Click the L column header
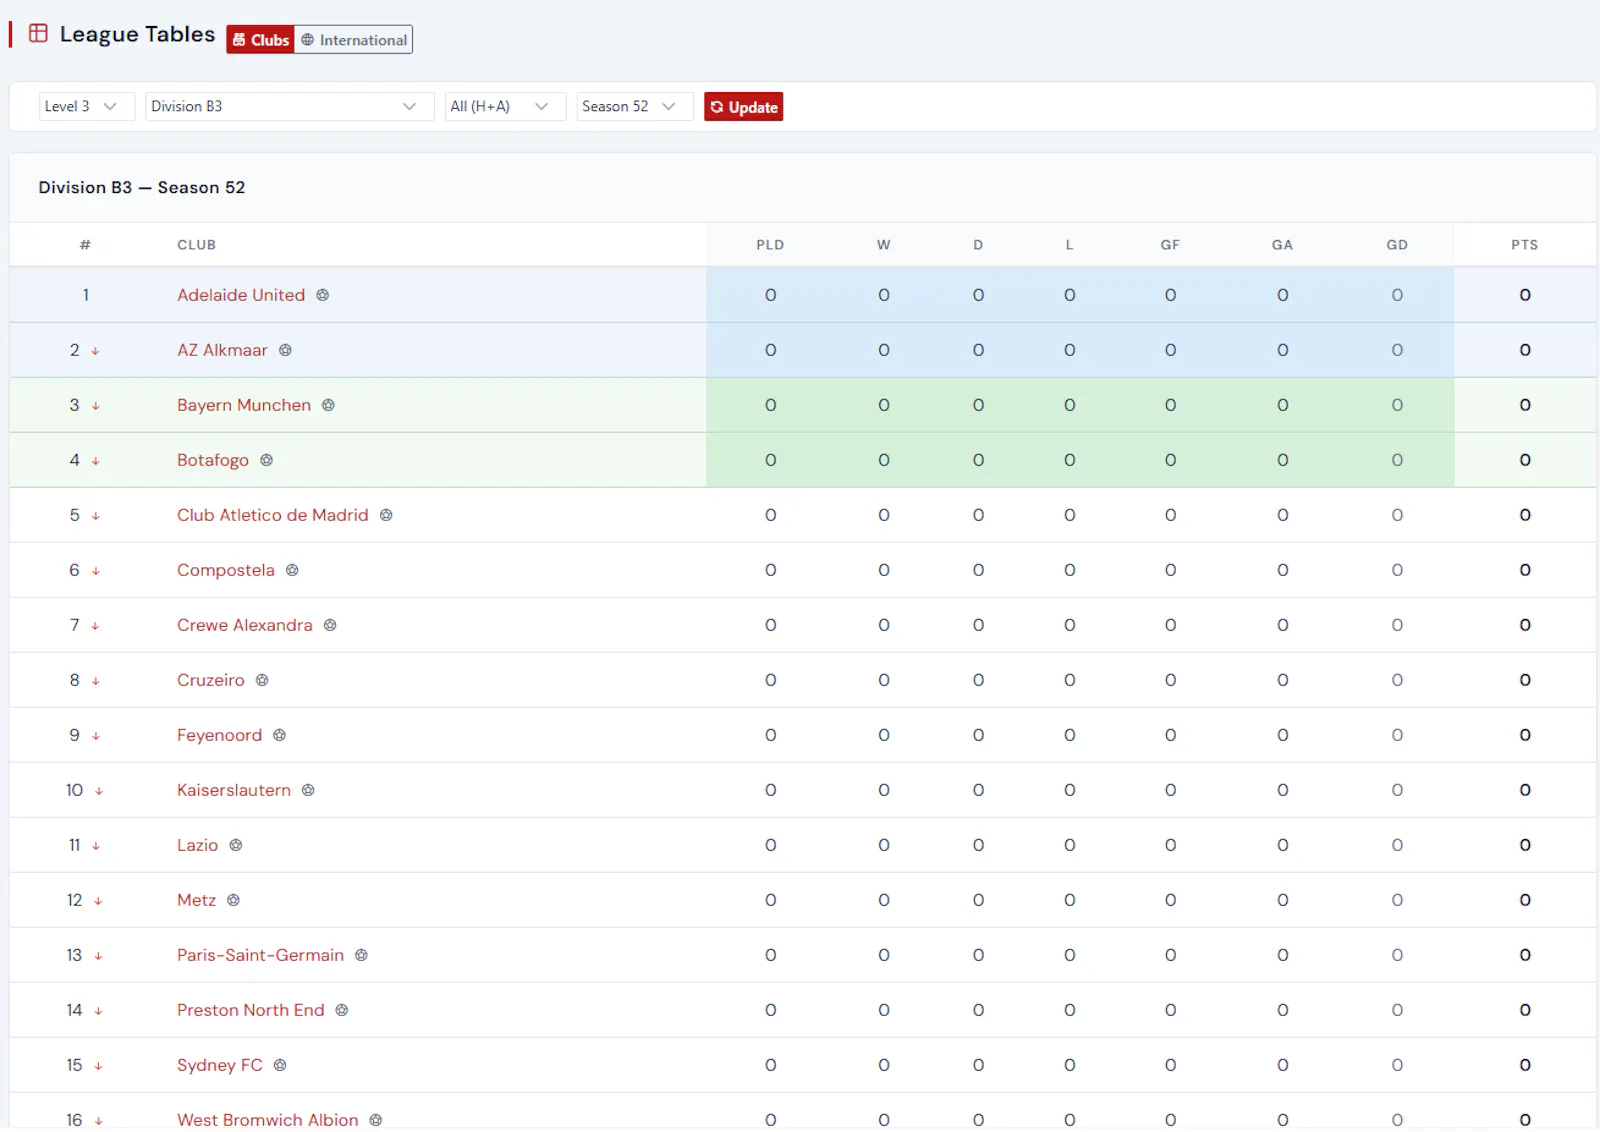Viewport: 1600px width, 1132px height. tap(1069, 245)
